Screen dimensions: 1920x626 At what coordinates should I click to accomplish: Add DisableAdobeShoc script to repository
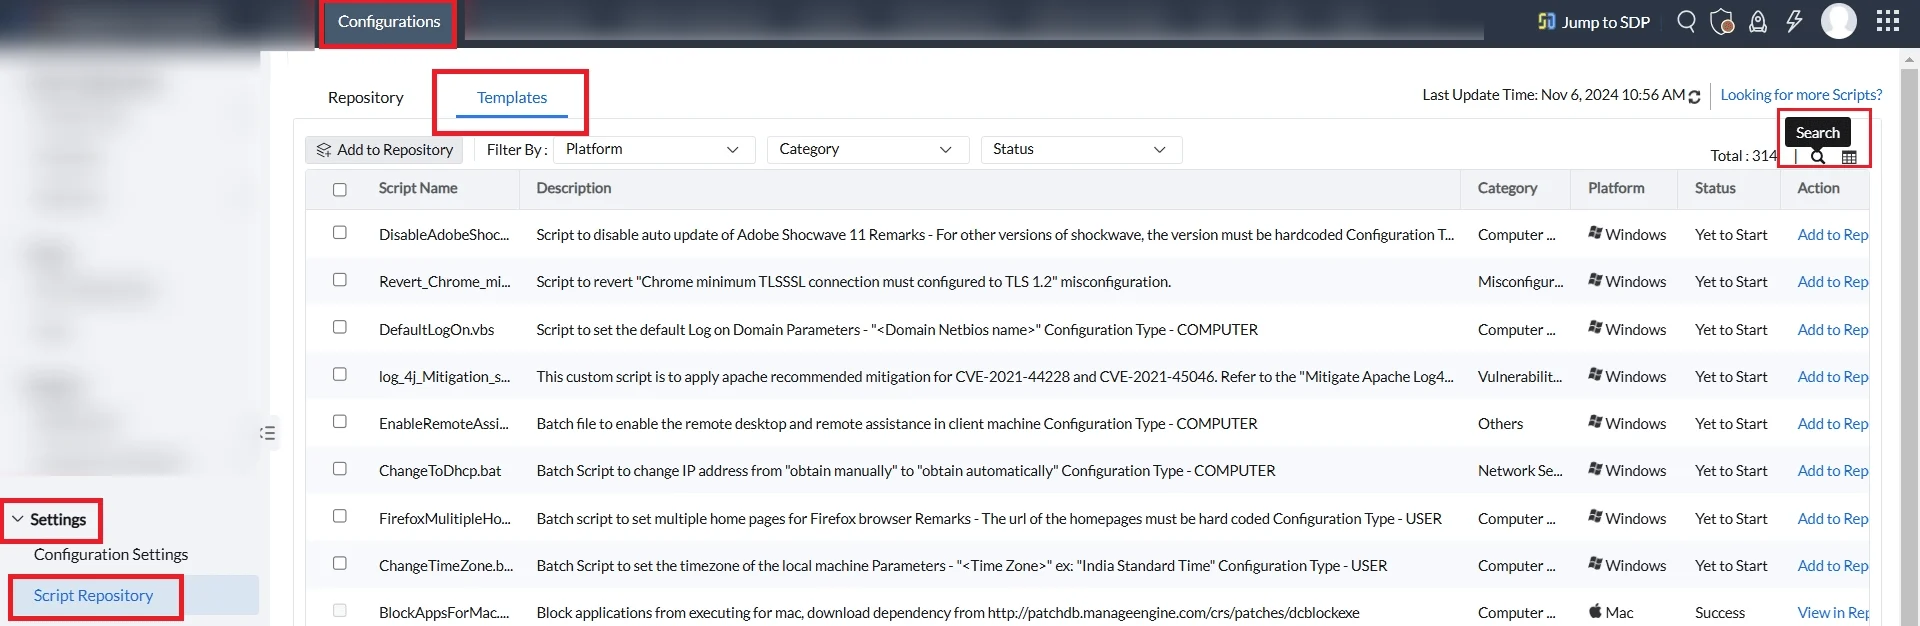1832,234
